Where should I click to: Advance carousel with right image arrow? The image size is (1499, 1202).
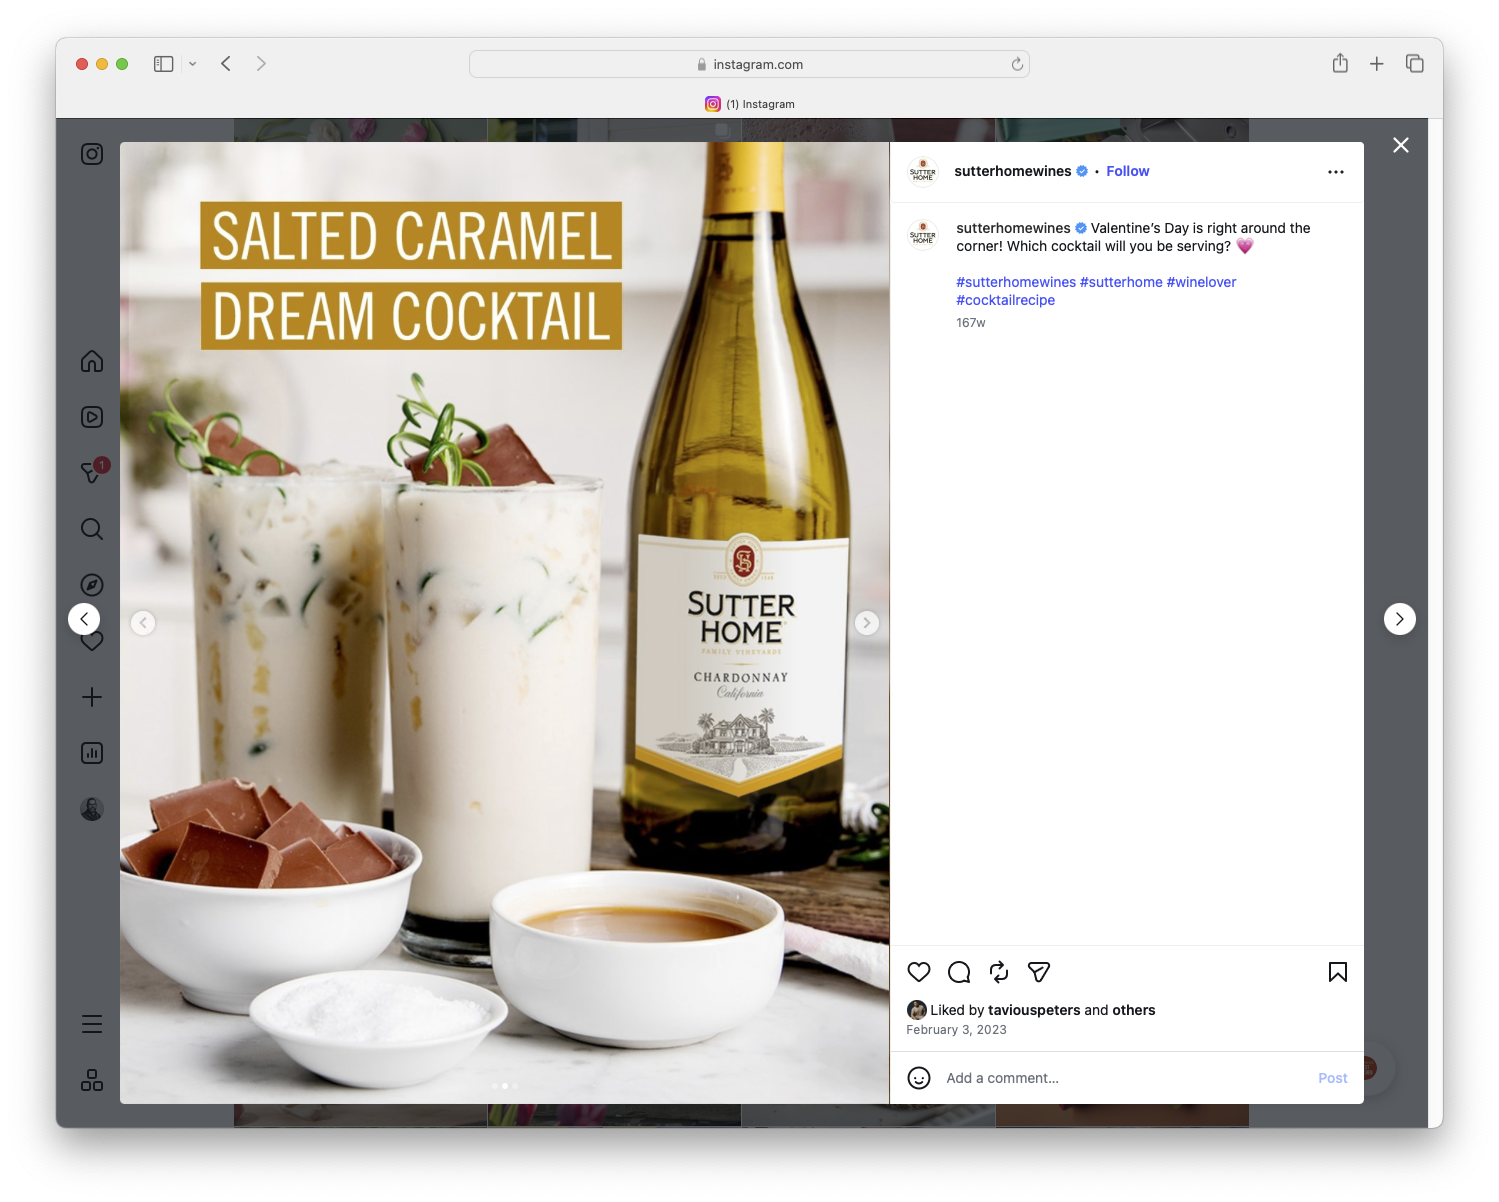866,622
